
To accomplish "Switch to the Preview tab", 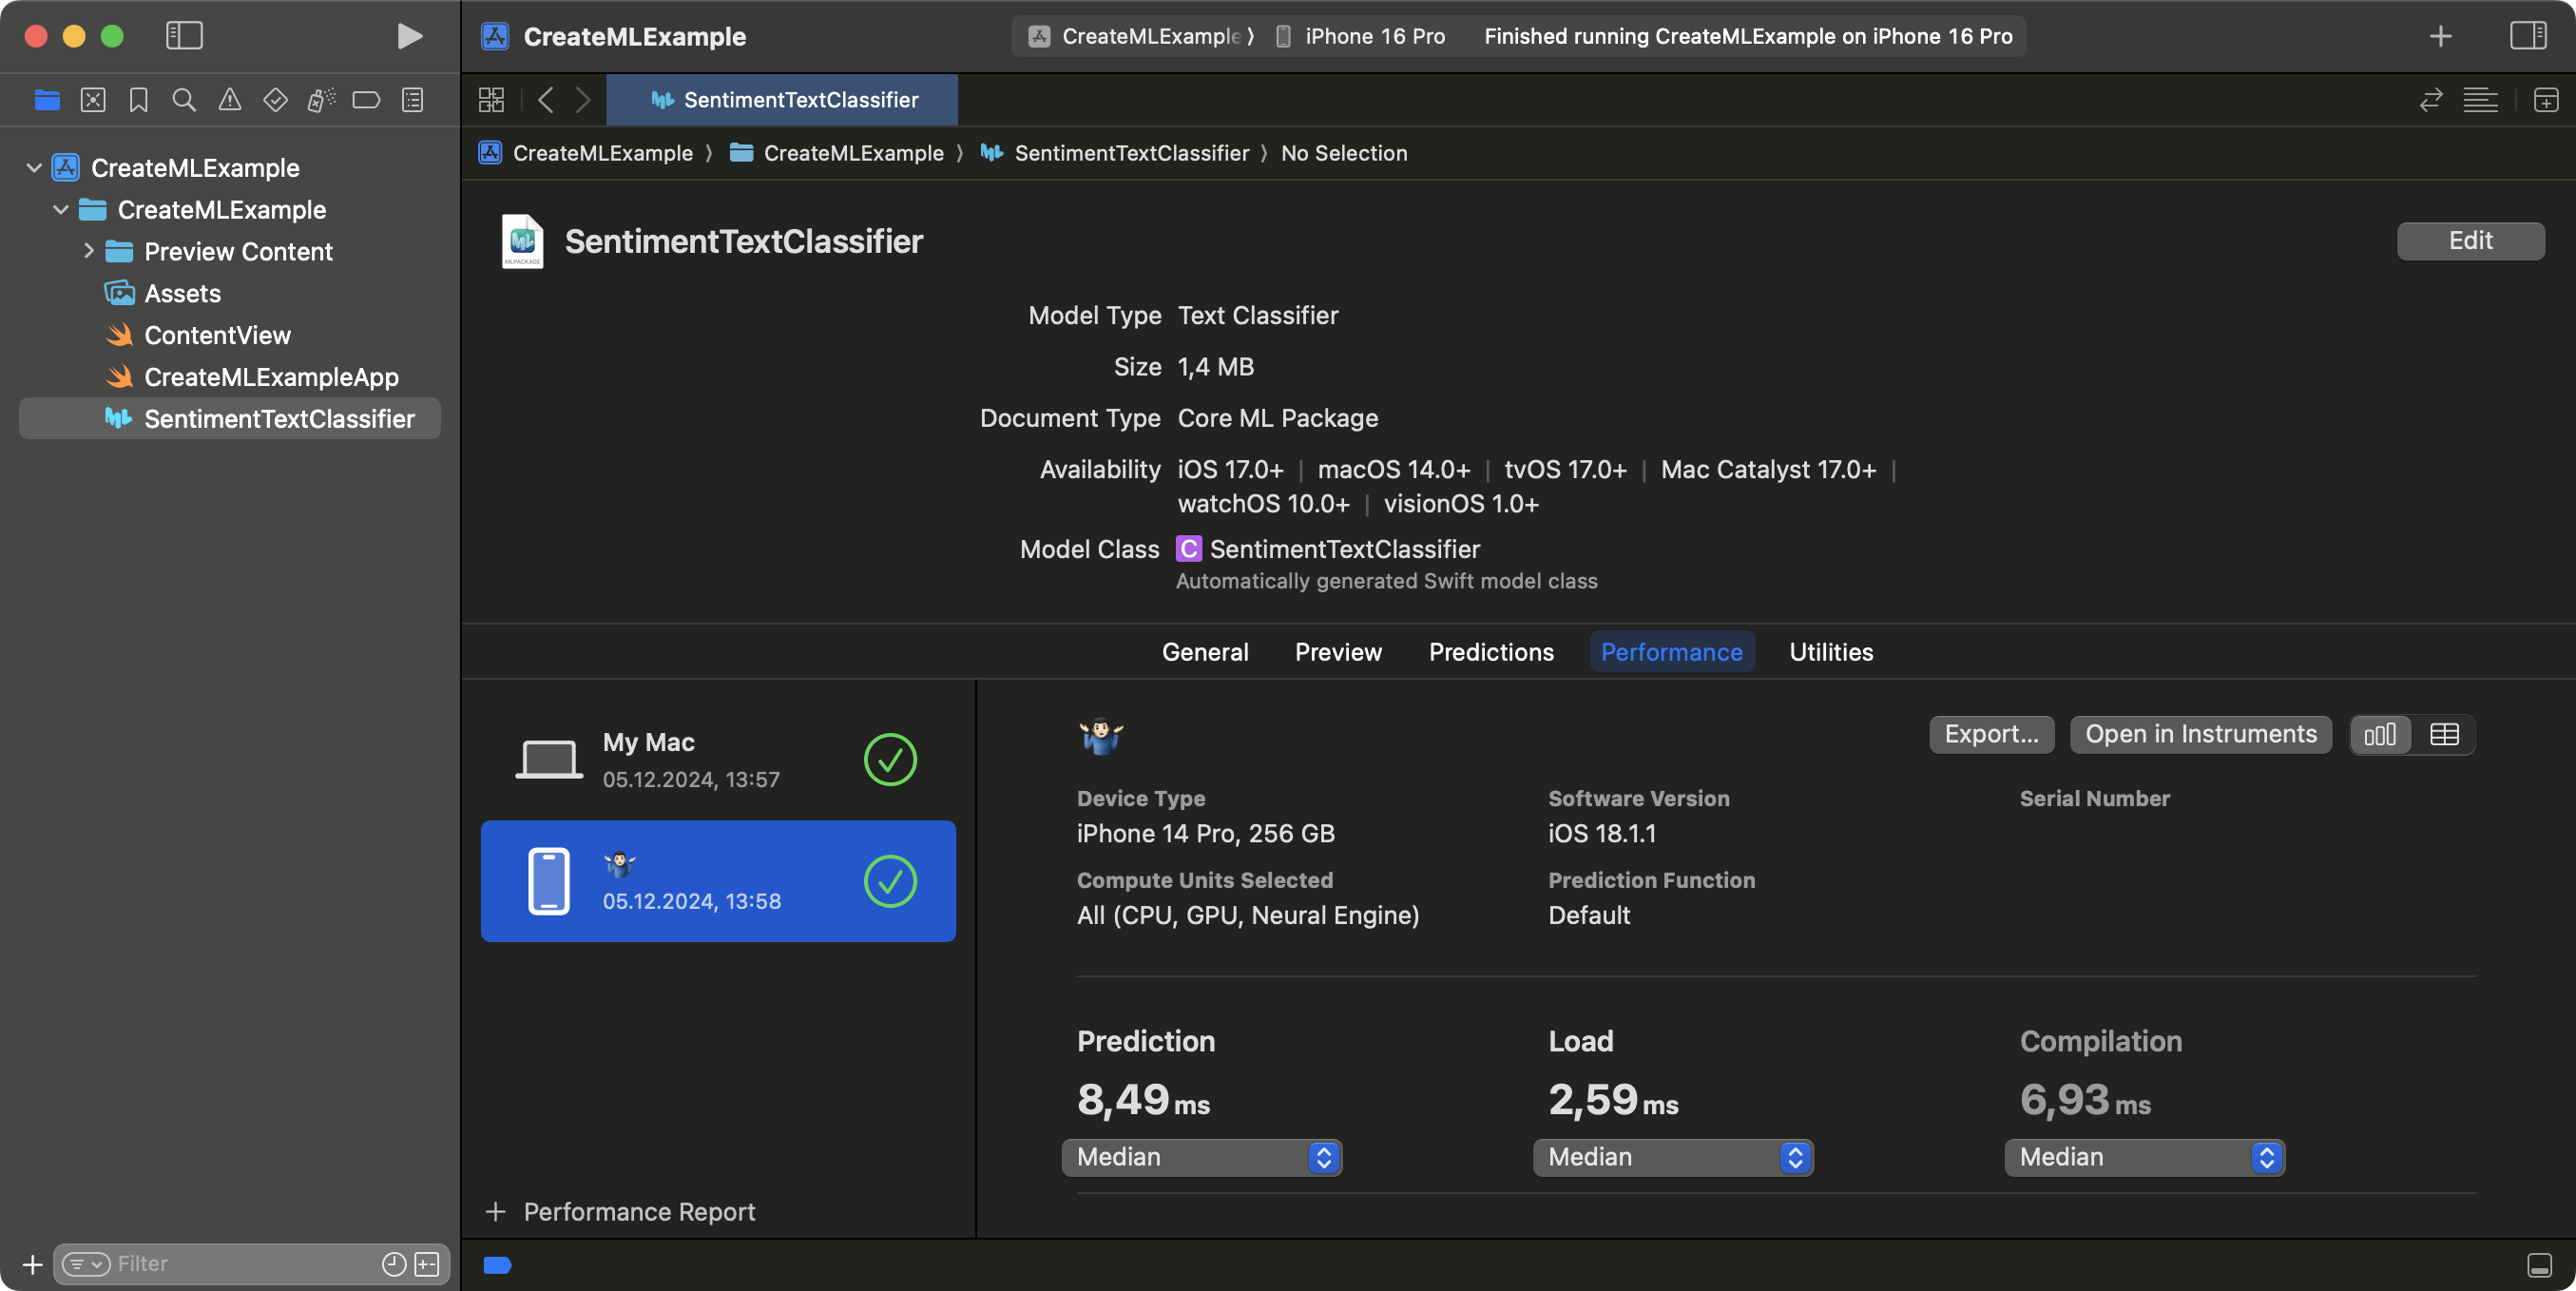I will click(x=1338, y=652).
